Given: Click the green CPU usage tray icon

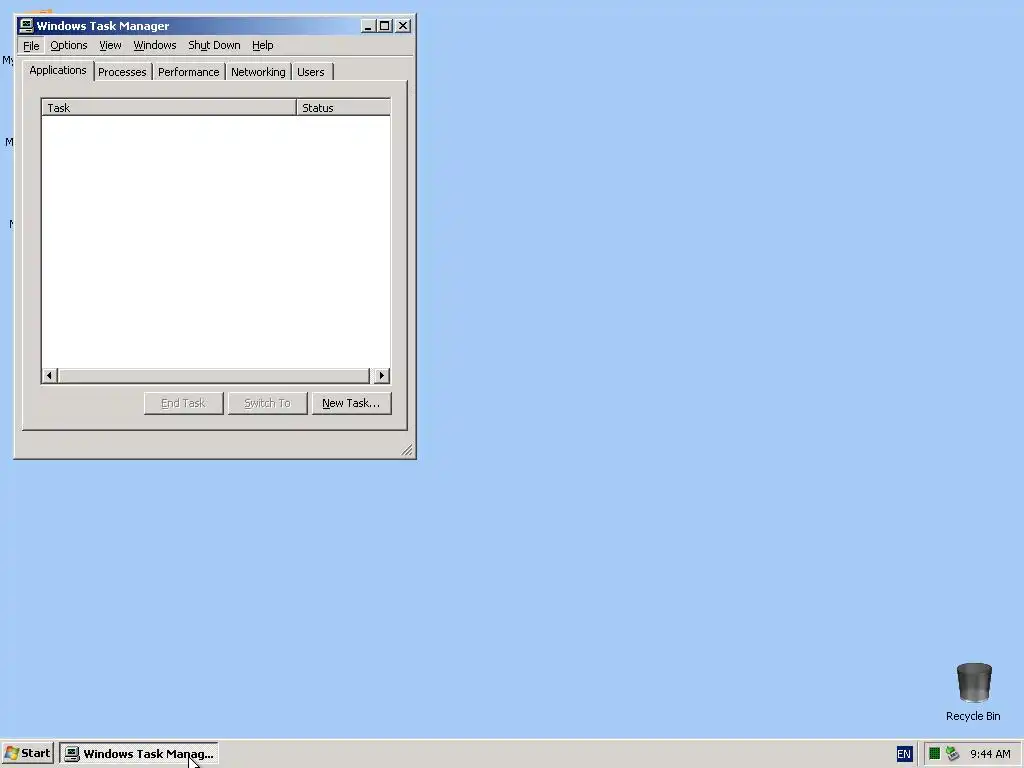Looking at the screenshot, I should tap(935, 754).
